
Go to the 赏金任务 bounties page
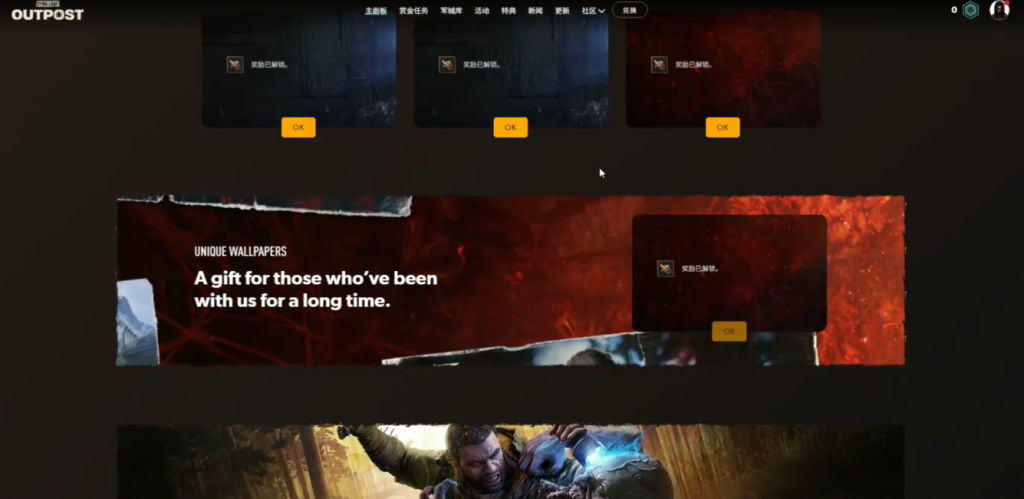pos(413,11)
